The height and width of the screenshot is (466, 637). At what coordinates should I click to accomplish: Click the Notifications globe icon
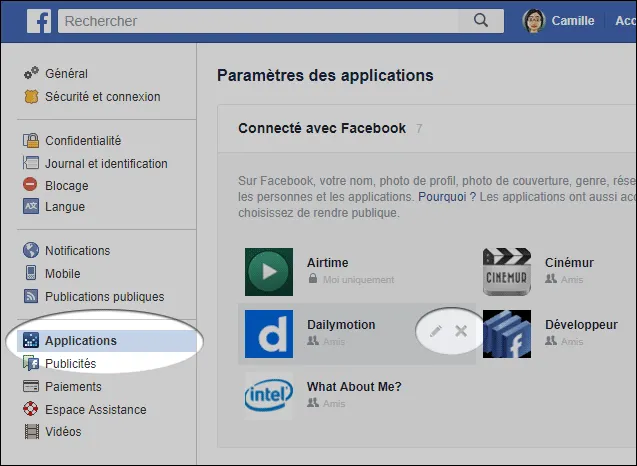31,250
